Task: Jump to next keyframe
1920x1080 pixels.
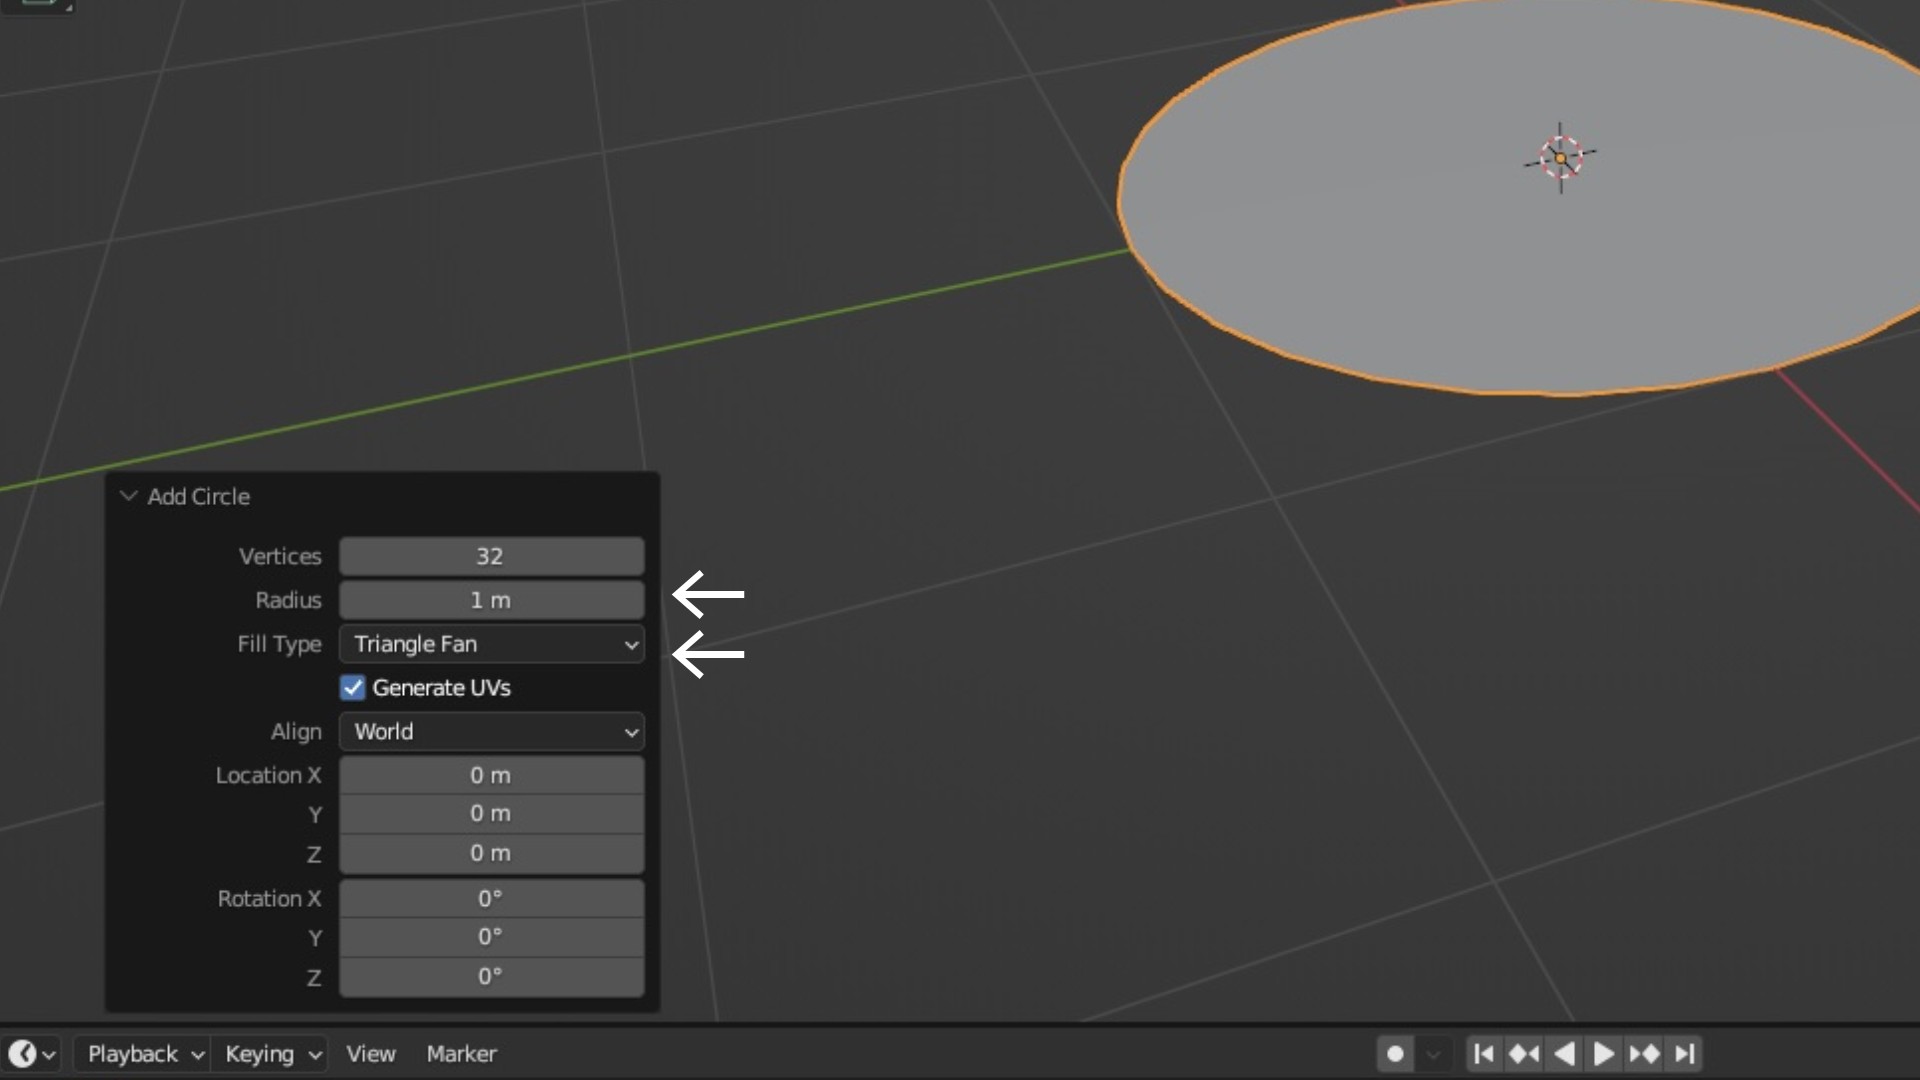Action: [1644, 1054]
